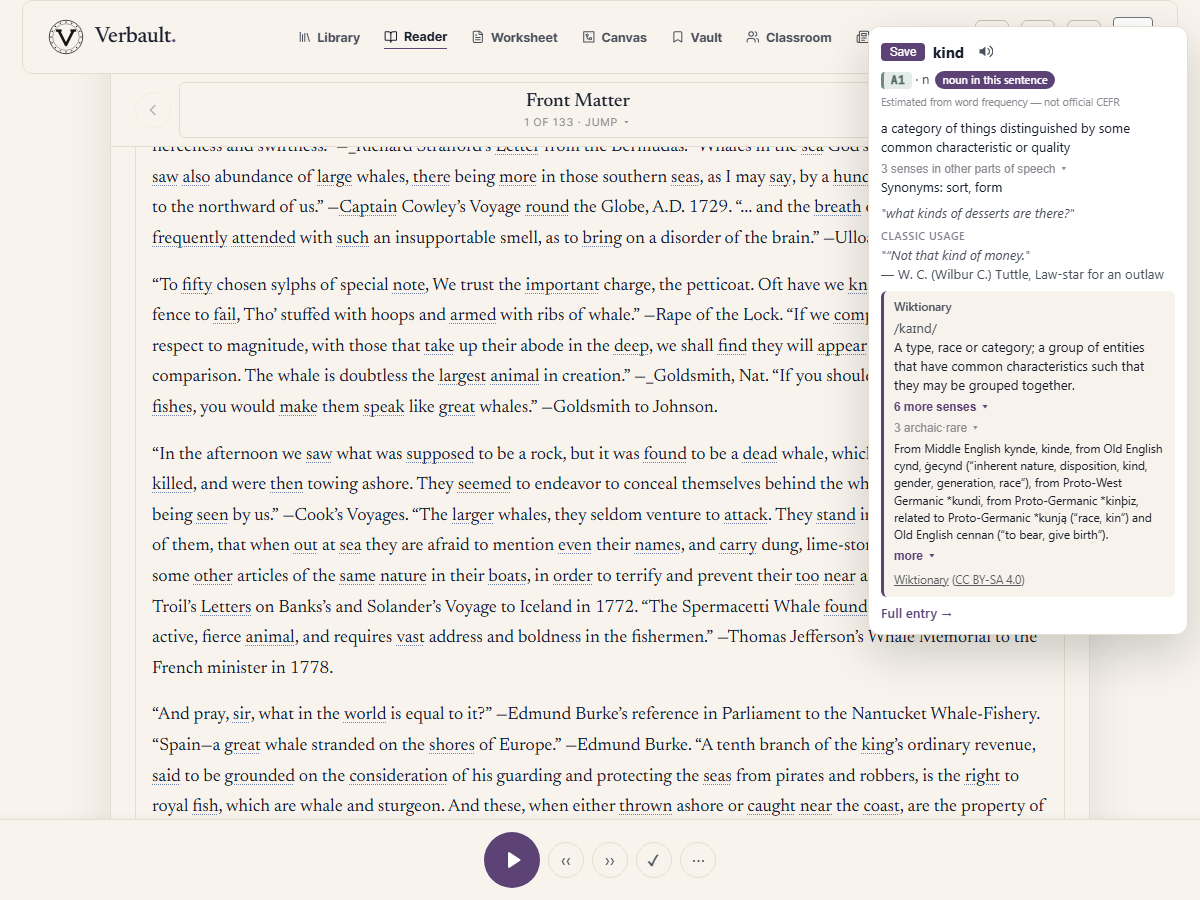Click the 'noun in this sentence' pill
Screen dimensions: 1200x900
995,80
